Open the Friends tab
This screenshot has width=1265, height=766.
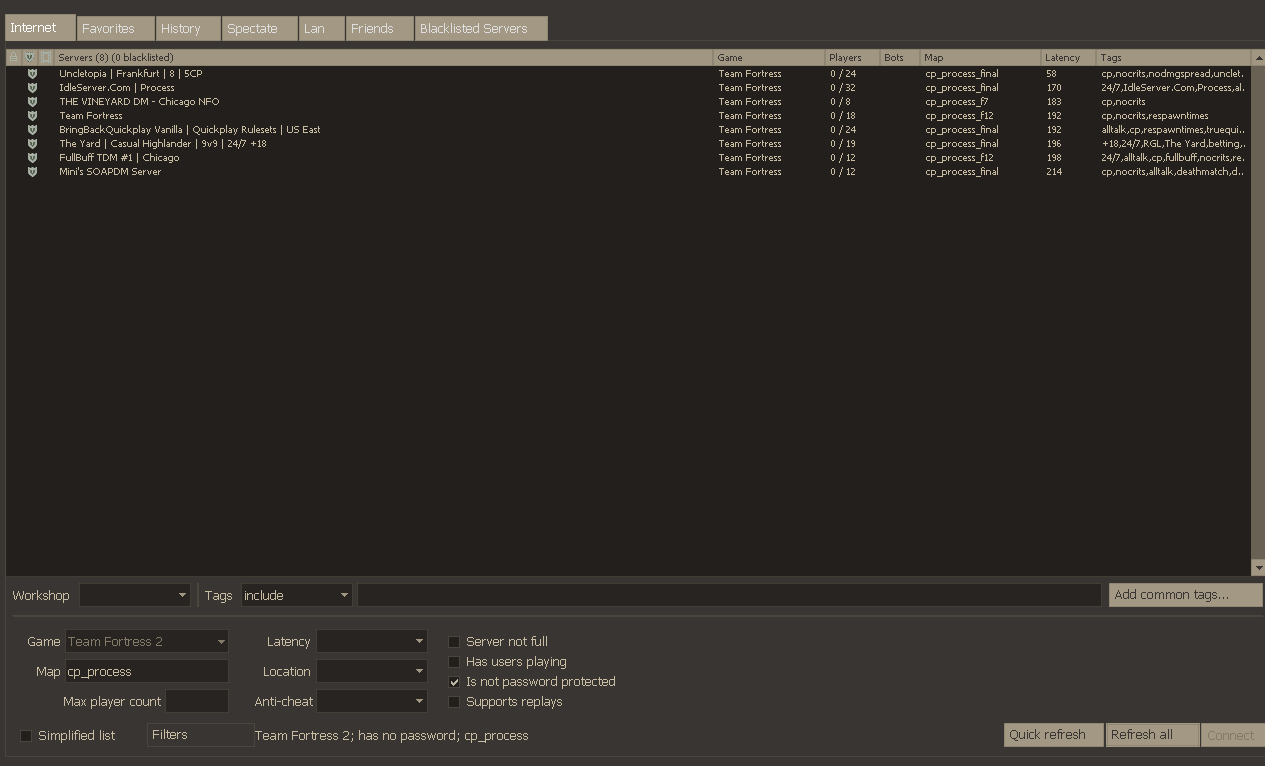click(x=379, y=29)
